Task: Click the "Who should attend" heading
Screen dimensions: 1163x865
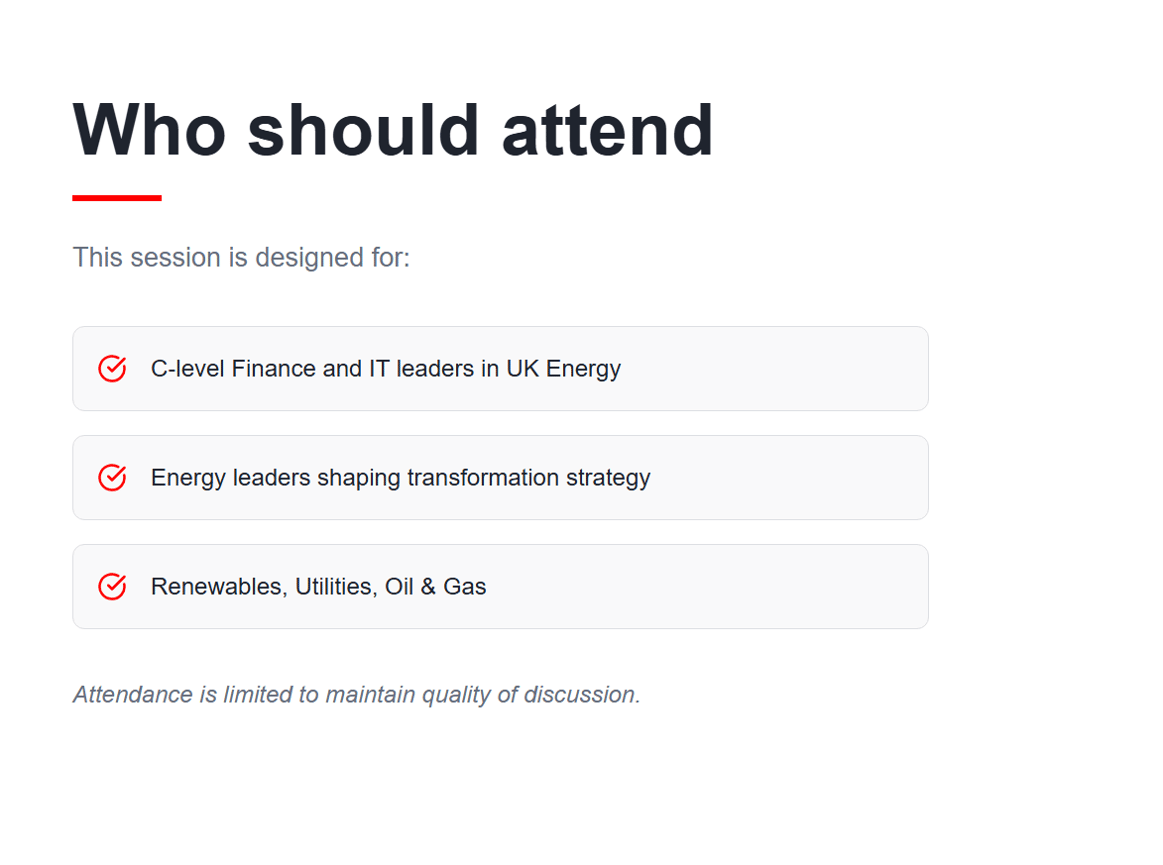Action: [393, 130]
